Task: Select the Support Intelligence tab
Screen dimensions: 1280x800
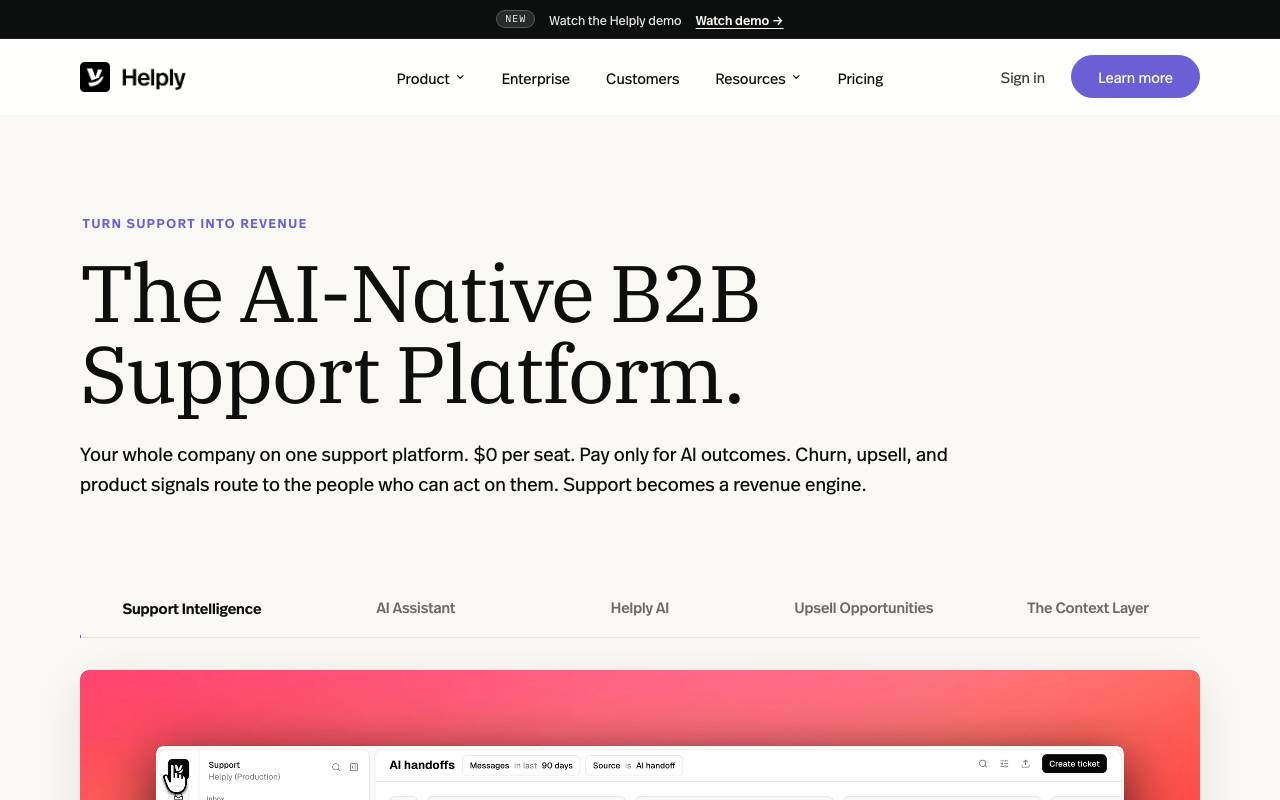Action: [192, 608]
